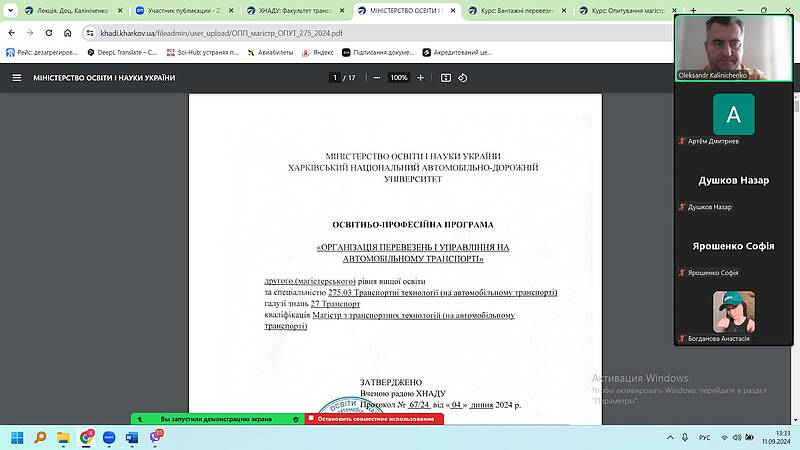View site information icon in address bar
The width and height of the screenshot is (800, 450).
coord(90,33)
